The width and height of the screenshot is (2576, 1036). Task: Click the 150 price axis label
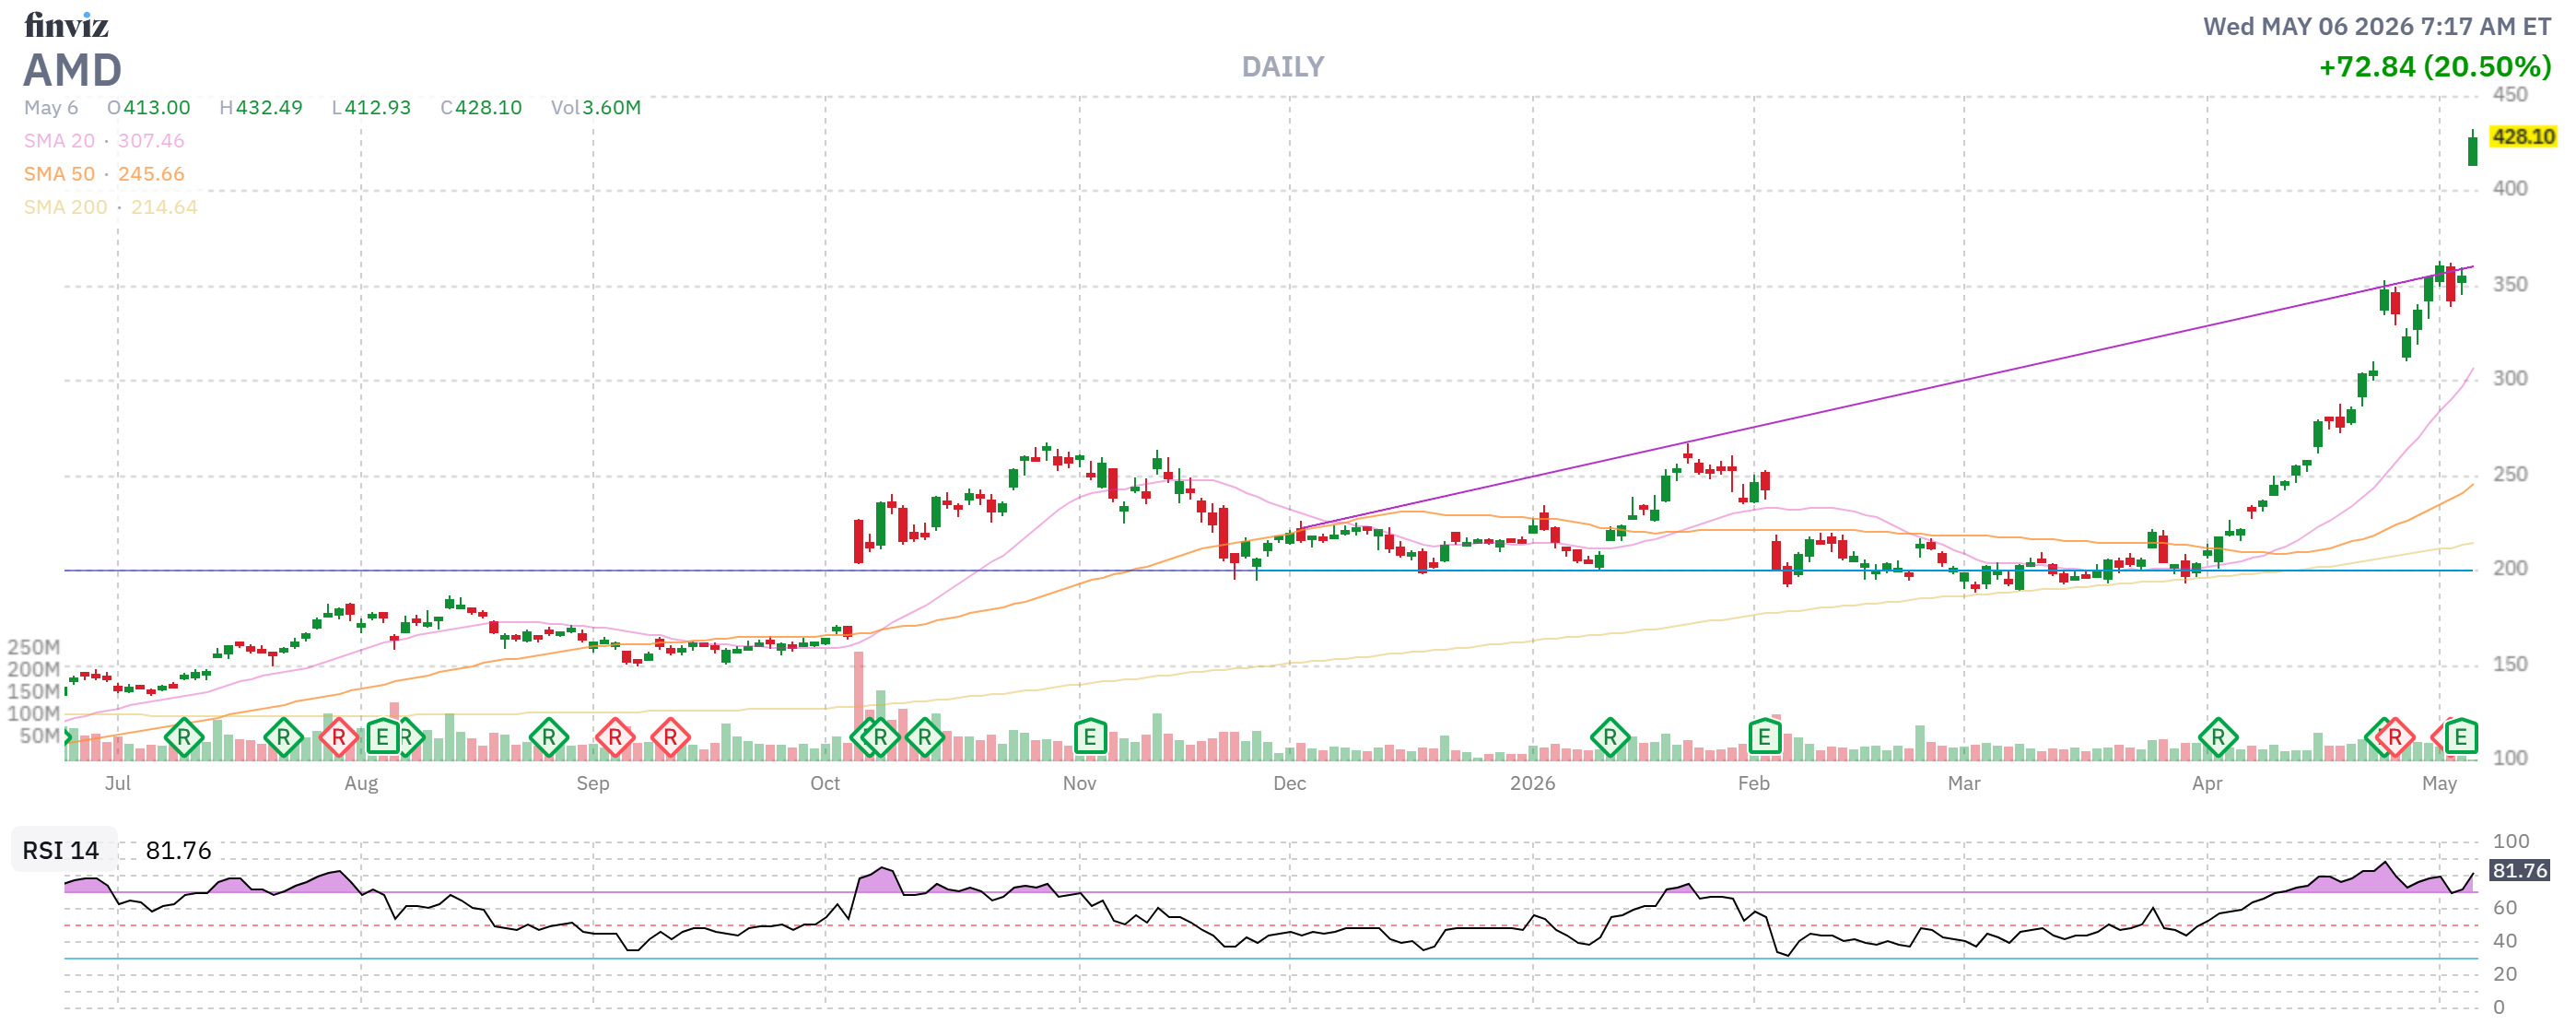(2510, 665)
